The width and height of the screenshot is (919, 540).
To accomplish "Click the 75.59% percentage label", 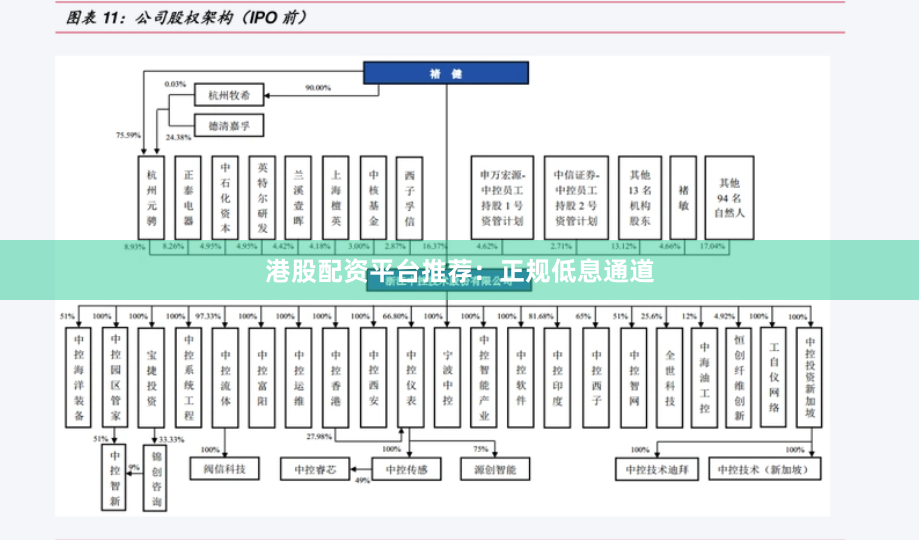I will coord(128,135).
